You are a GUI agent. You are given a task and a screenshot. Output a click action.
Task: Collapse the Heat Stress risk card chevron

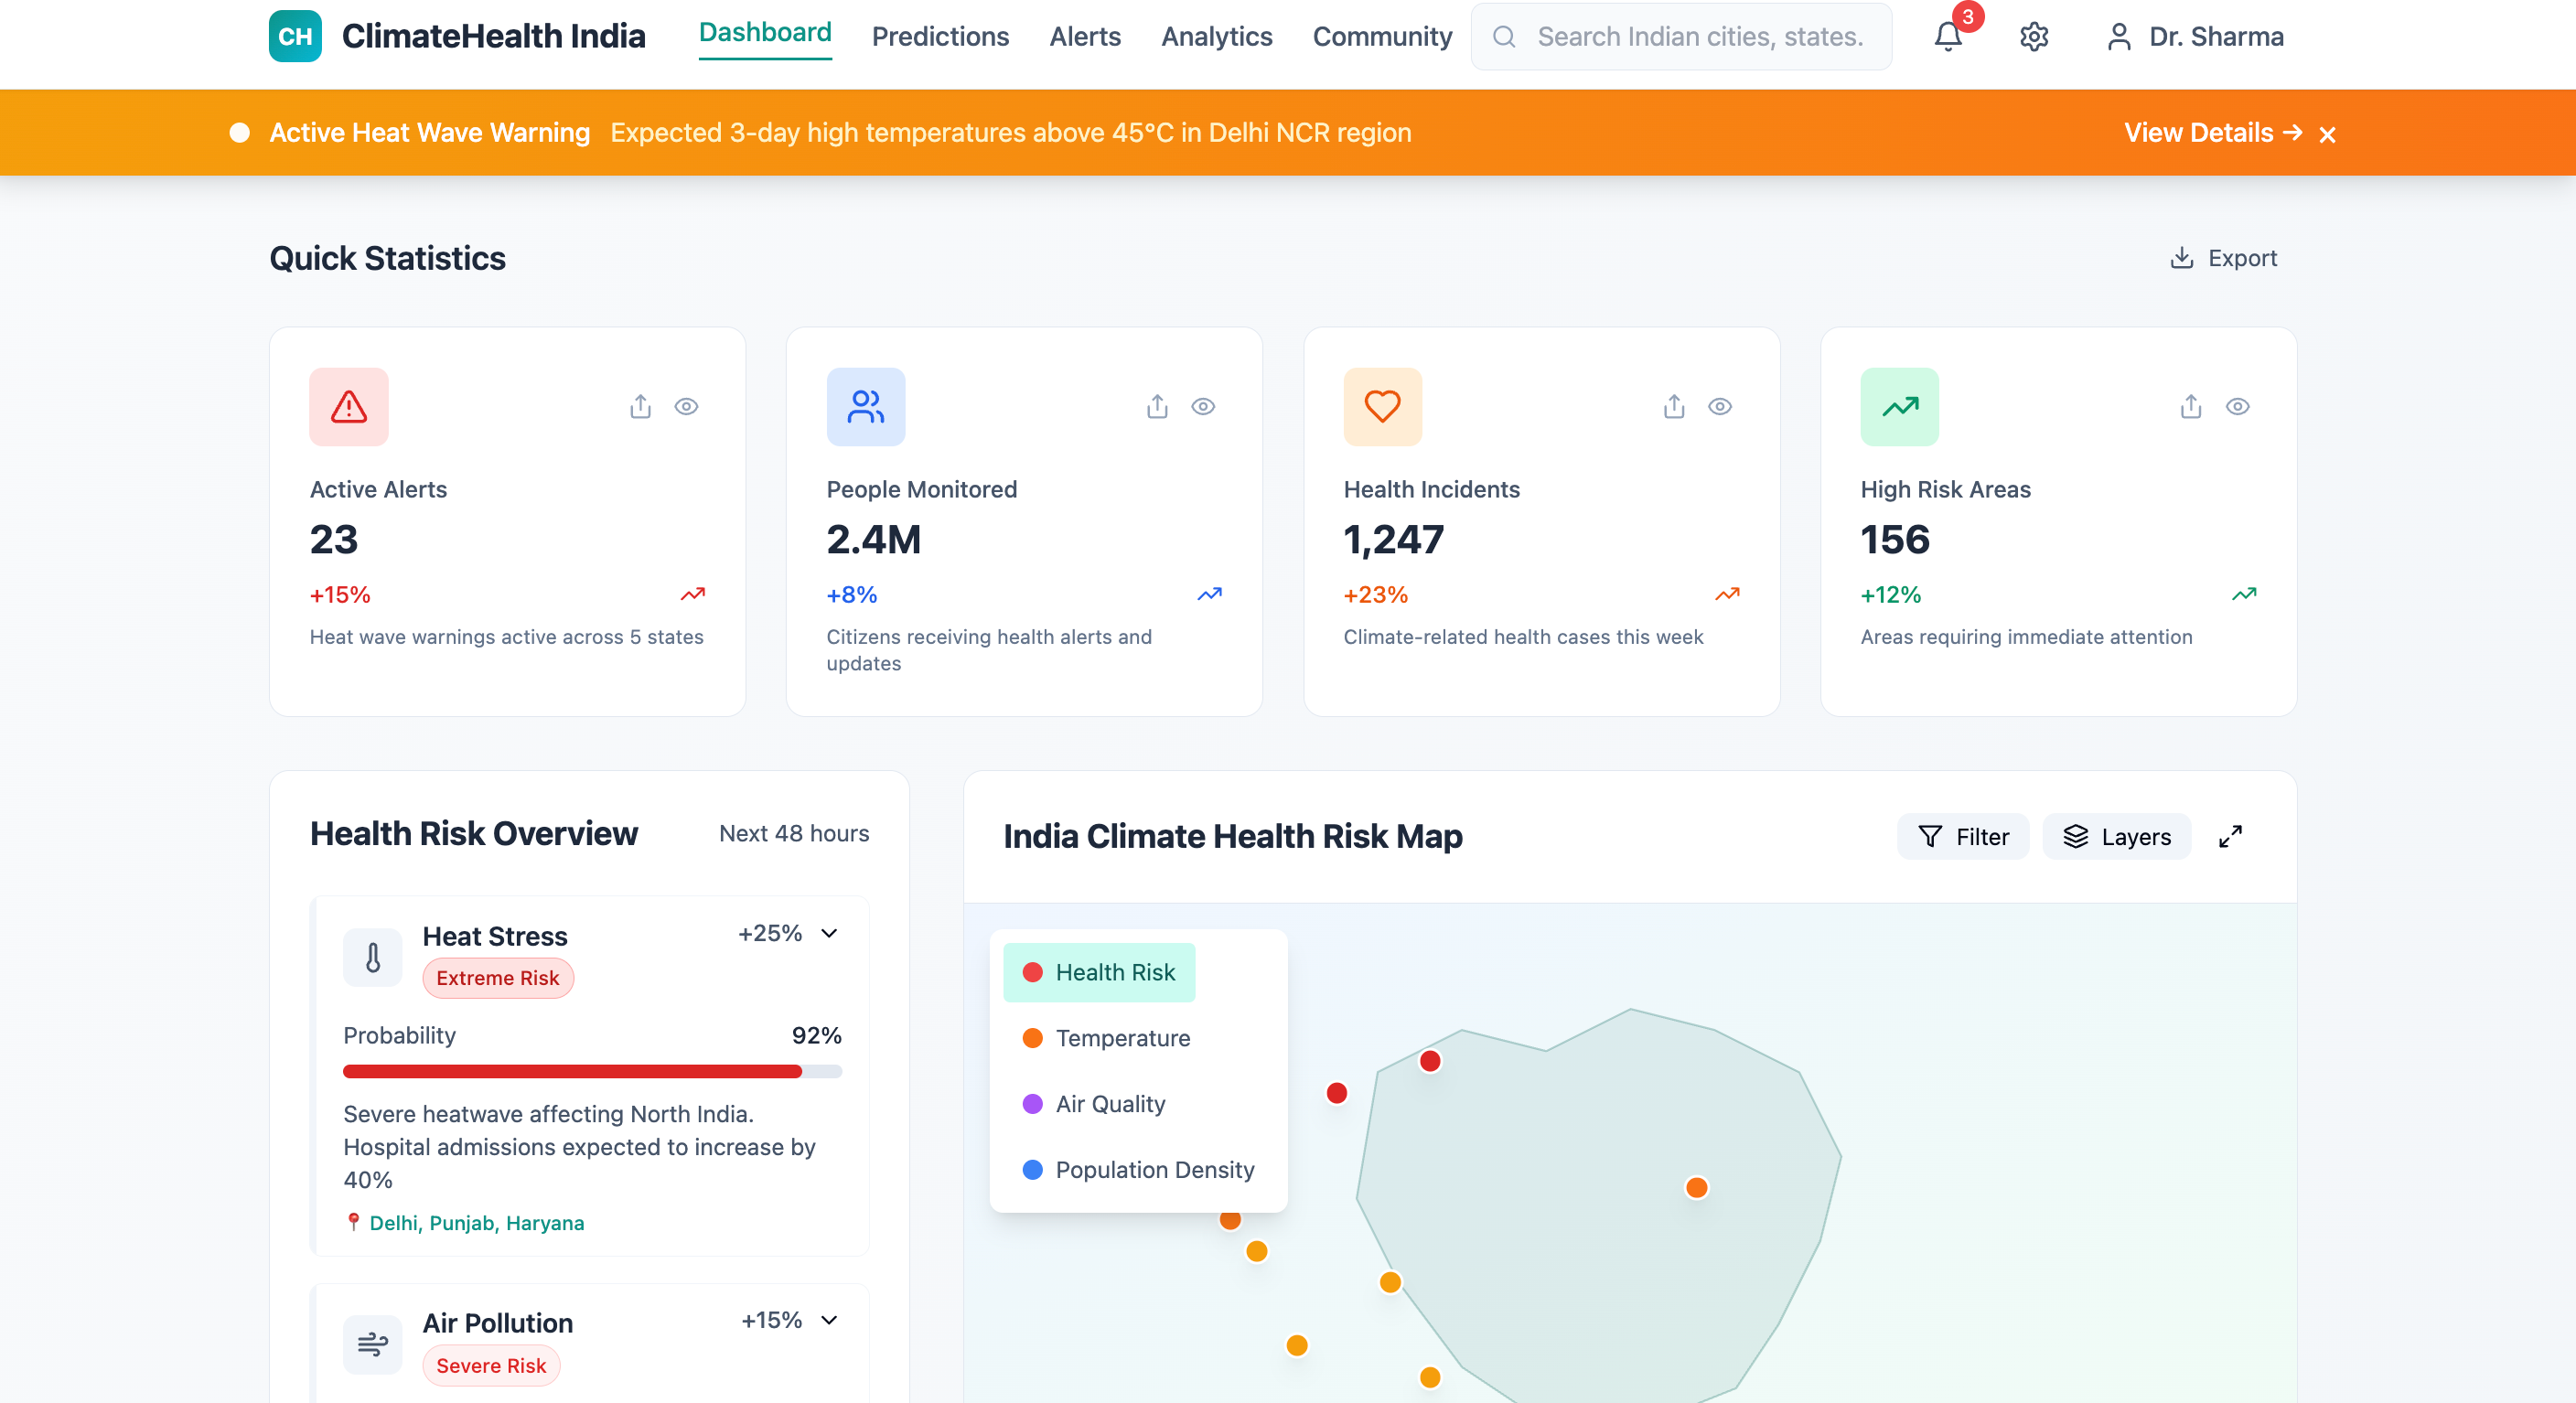point(829,933)
